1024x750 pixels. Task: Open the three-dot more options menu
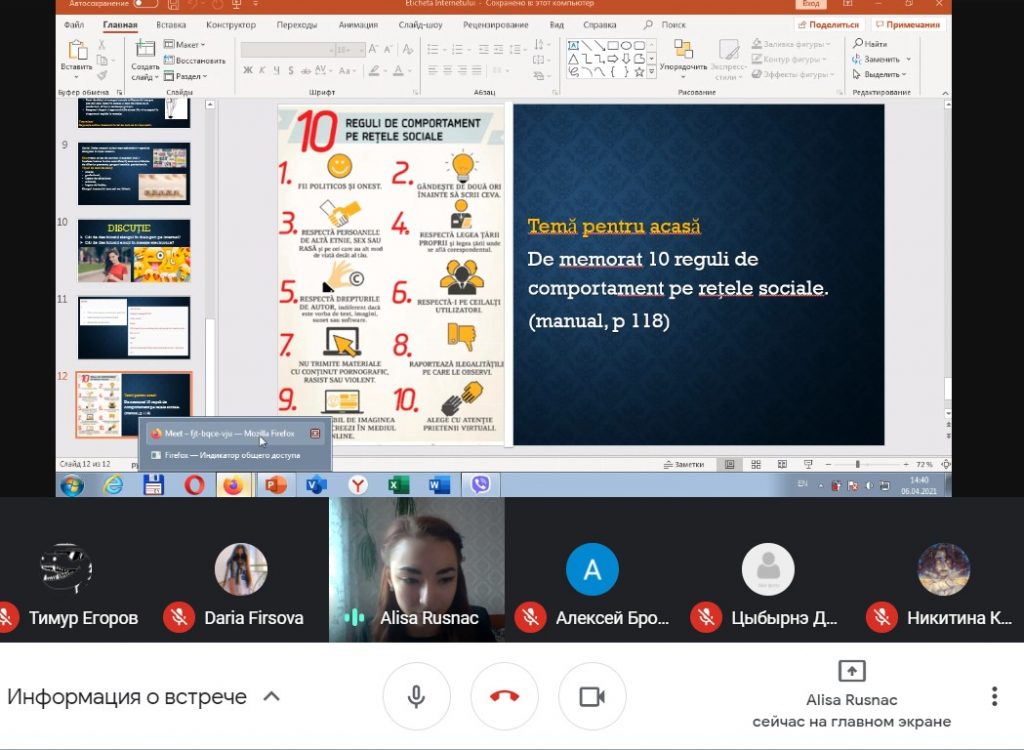994,696
